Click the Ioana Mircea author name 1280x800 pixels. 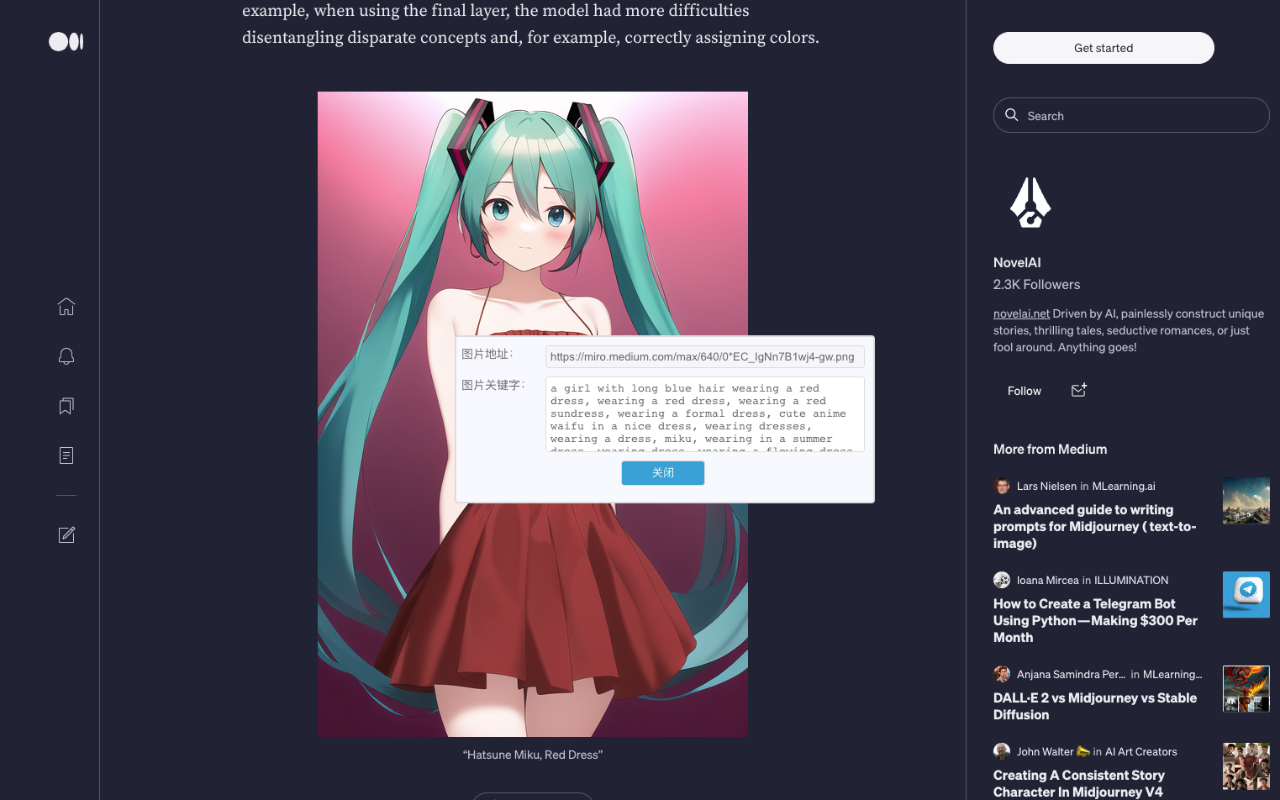pos(1048,580)
